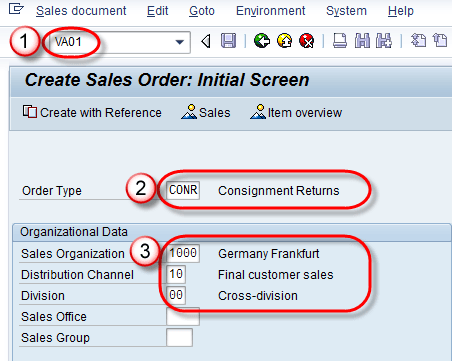452x361 pixels.
Task: Find next using the binoculars plus icon
Action: 384,41
